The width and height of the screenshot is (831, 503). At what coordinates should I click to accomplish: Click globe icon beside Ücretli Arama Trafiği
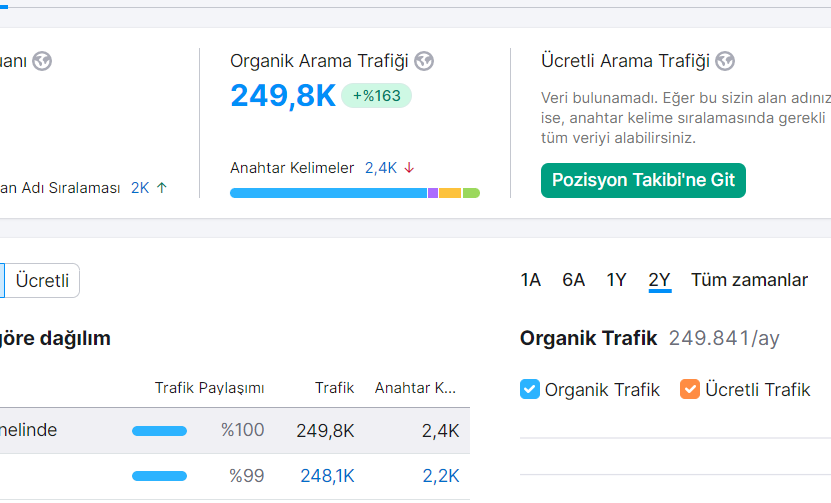(x=725, y=61)
